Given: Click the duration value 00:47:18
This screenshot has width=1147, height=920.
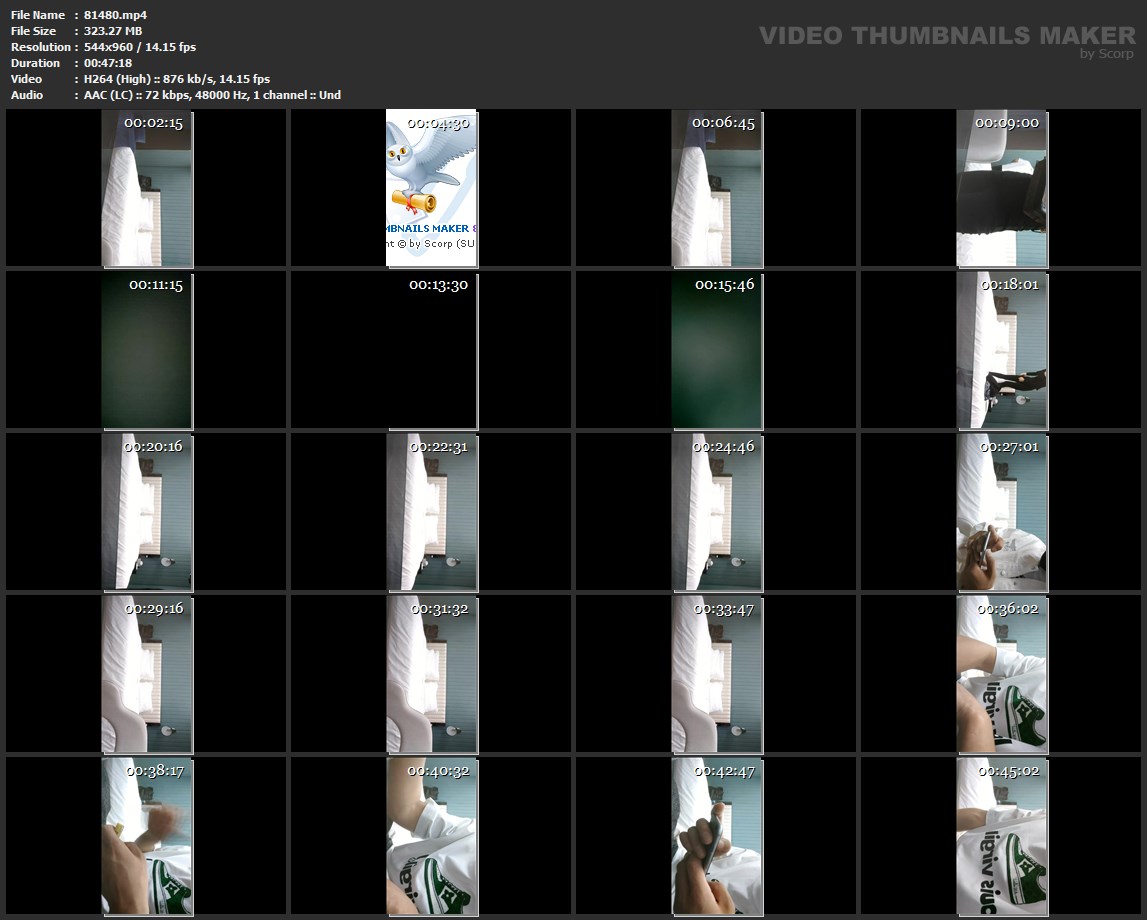Looking at the screenshot, I should click(108, 63).
